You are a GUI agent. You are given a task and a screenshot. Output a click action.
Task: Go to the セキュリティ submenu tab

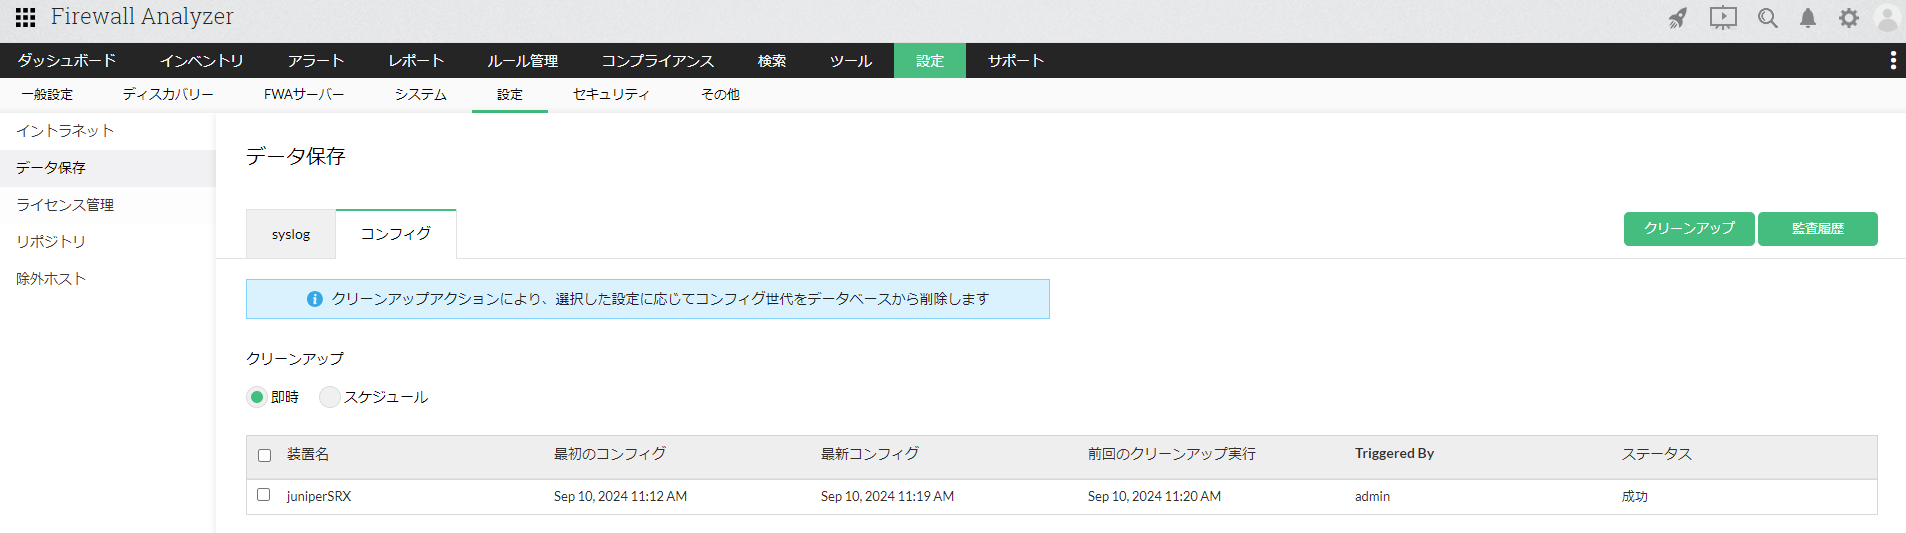tap(611, 95)
